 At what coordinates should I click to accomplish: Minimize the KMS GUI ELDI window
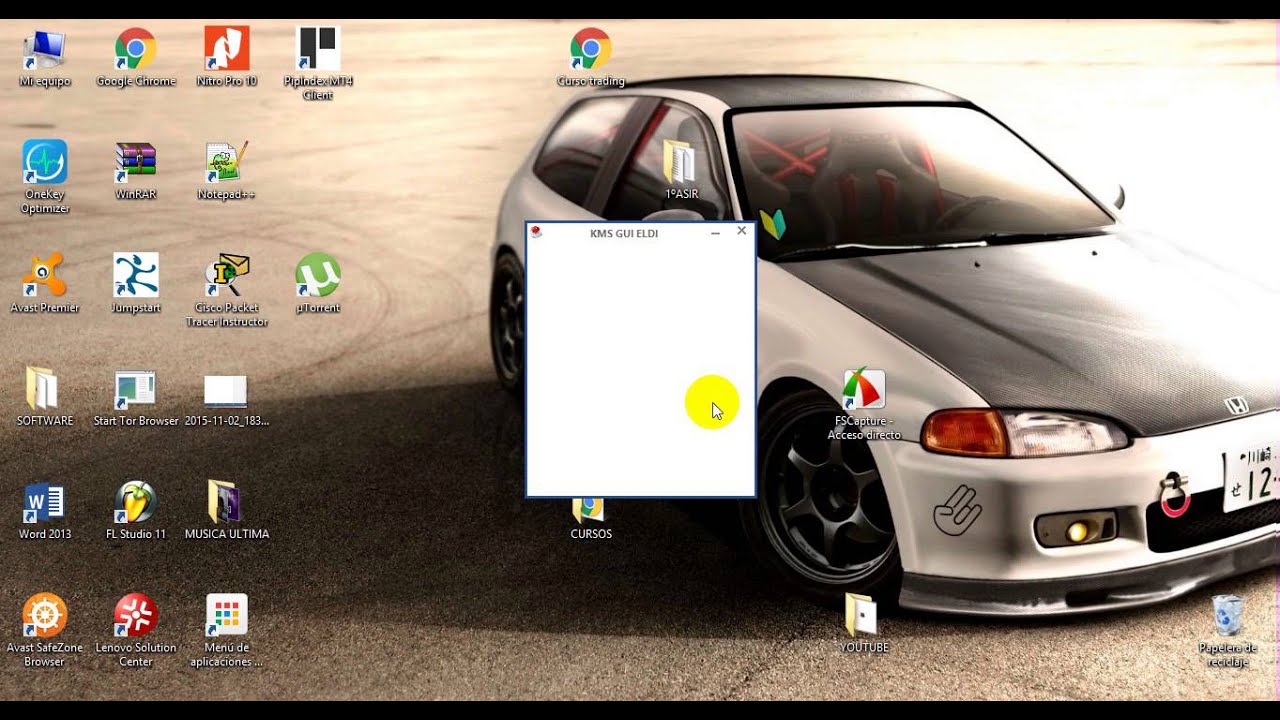[x=716, y=233]
